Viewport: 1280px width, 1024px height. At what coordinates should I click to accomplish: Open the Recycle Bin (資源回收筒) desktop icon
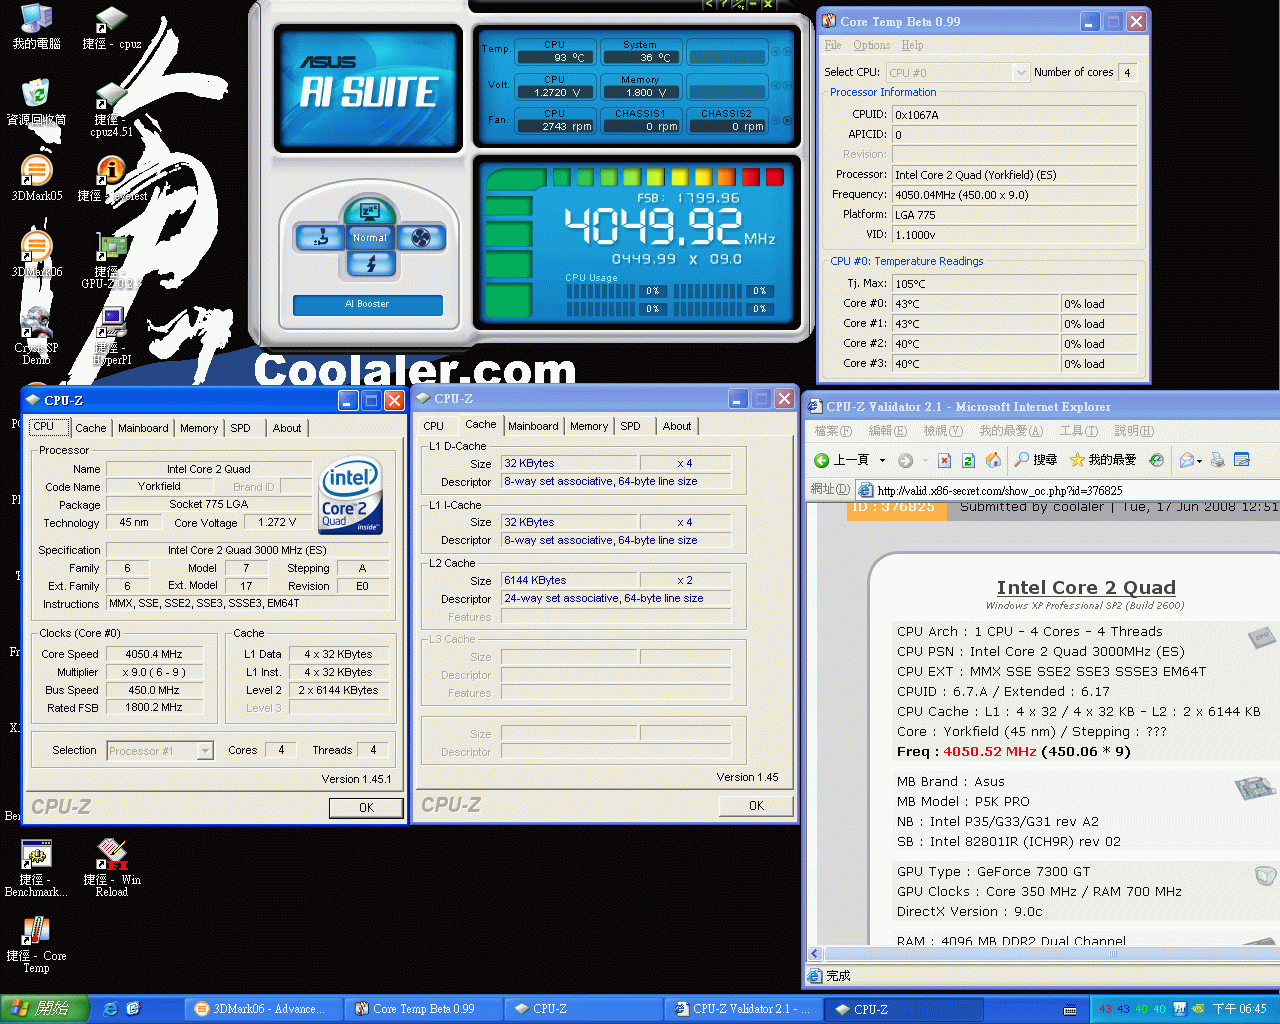pos(36,102)
